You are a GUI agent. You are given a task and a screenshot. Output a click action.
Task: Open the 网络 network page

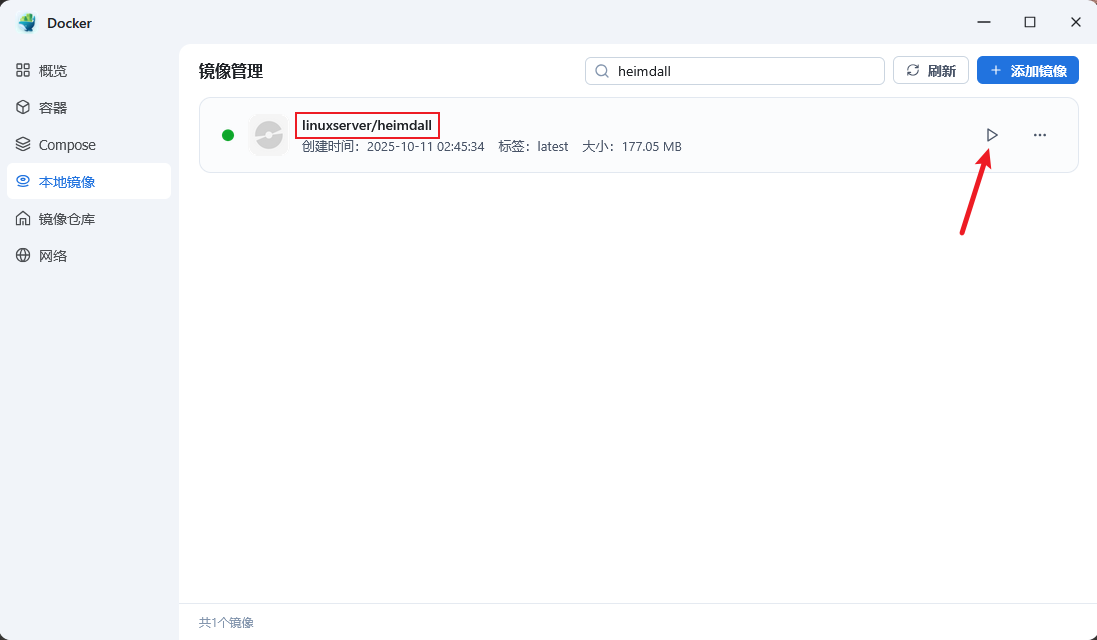[89, 256]
